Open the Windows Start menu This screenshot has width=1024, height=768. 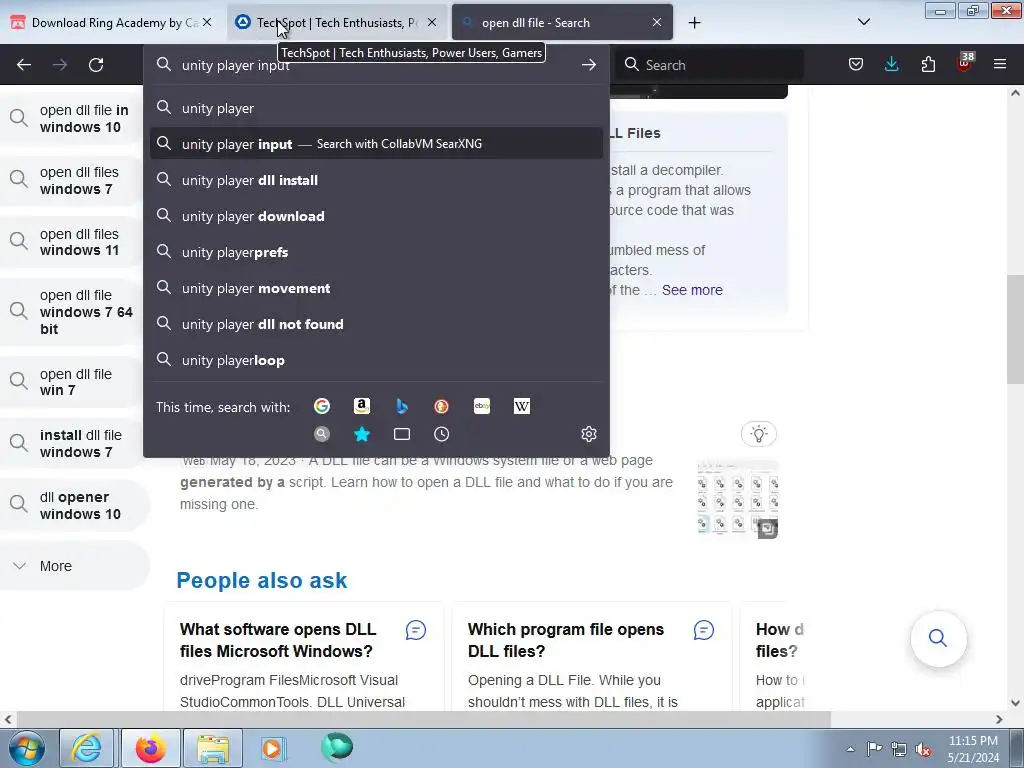pyautogui.click(x=26, y=748)
